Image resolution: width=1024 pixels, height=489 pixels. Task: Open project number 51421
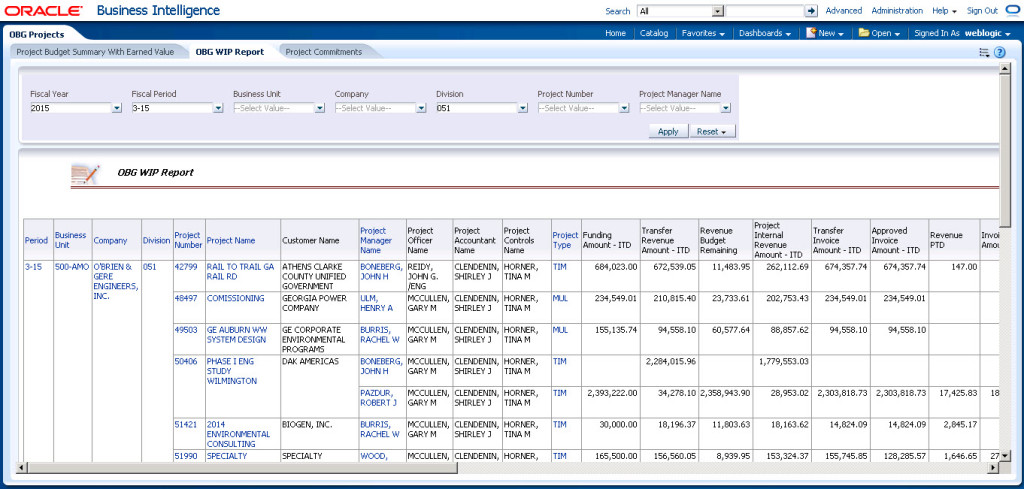click(185, 424)
